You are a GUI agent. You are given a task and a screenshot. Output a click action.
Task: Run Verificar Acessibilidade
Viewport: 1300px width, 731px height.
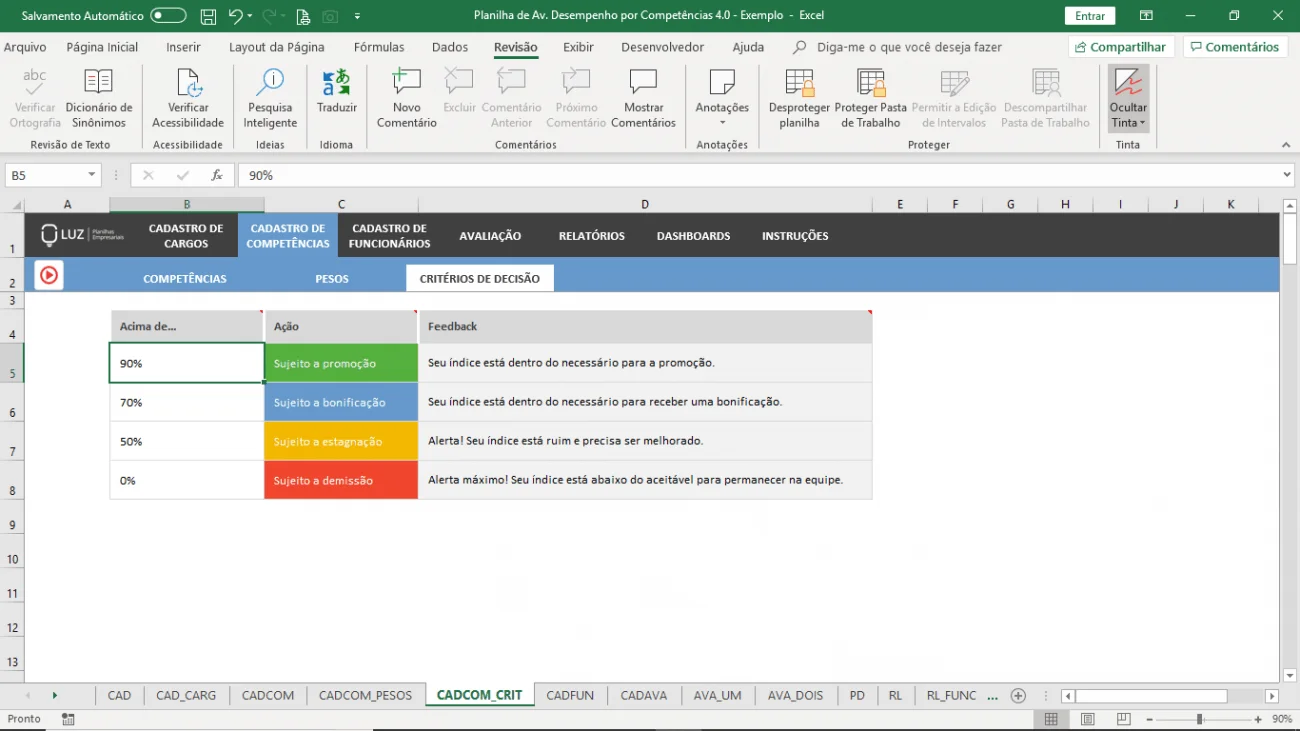pos(188,99)
